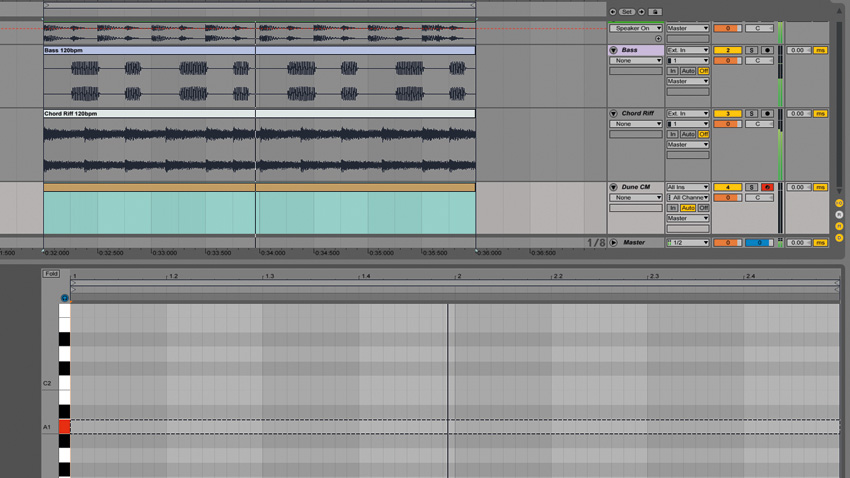Click Dune CM track delay 0.00 field

click(x=799, y=188)
